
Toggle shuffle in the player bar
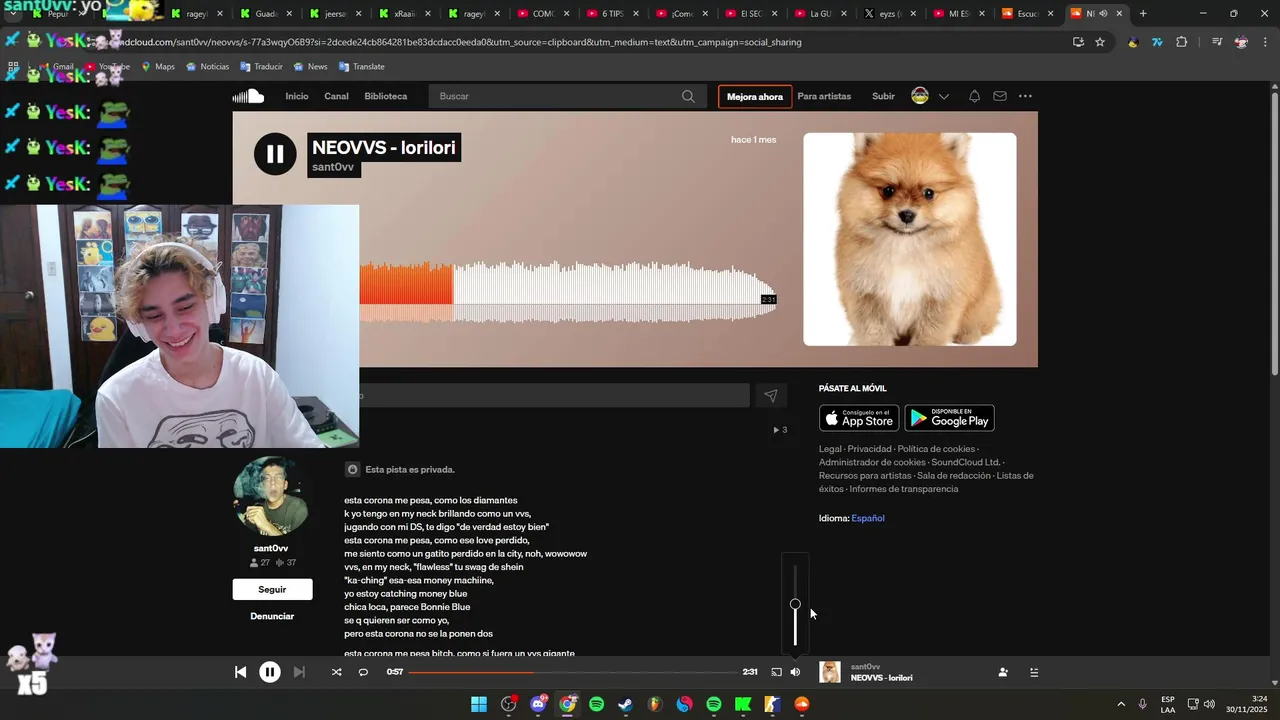pyautogui.click(x=336, y=672)
